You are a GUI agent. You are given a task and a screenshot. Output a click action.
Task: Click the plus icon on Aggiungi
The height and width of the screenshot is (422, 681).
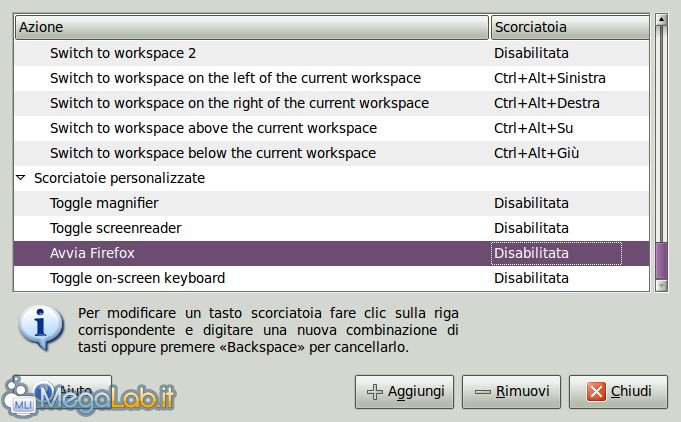[x=375, y=392]
